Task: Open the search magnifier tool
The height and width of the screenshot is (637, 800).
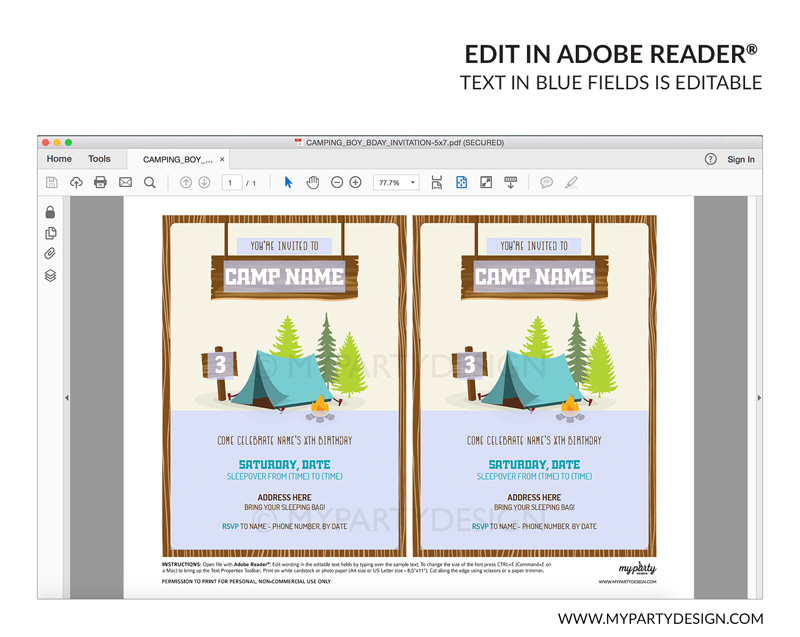Action: [x=150, y=183]
